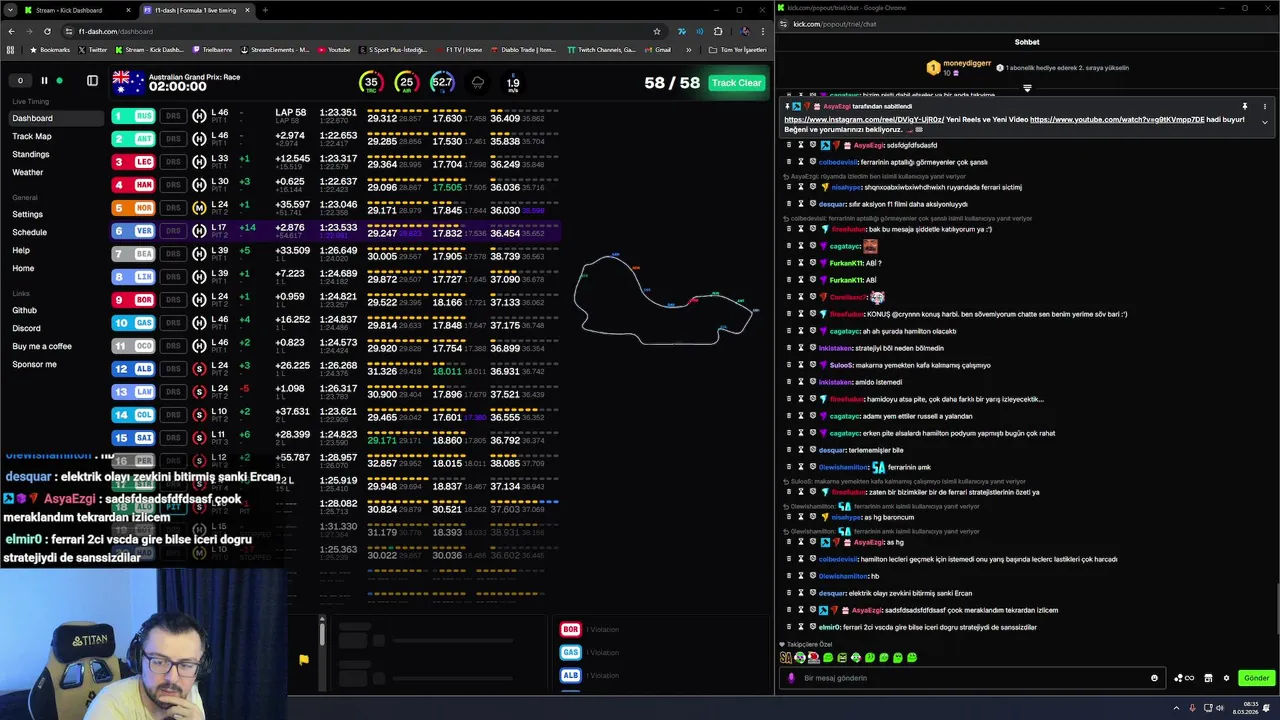Open the volume control in system tray
1280x720 pixels.
(1219, 708)
